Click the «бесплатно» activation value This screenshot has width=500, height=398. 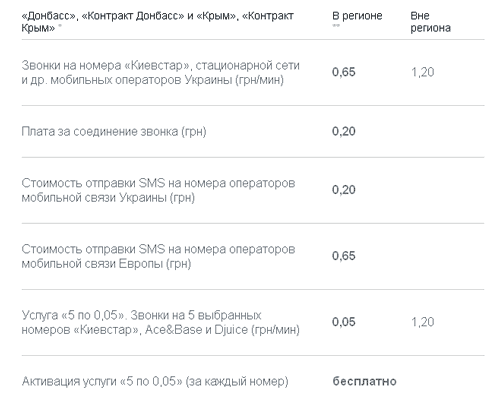pos(364,381)
